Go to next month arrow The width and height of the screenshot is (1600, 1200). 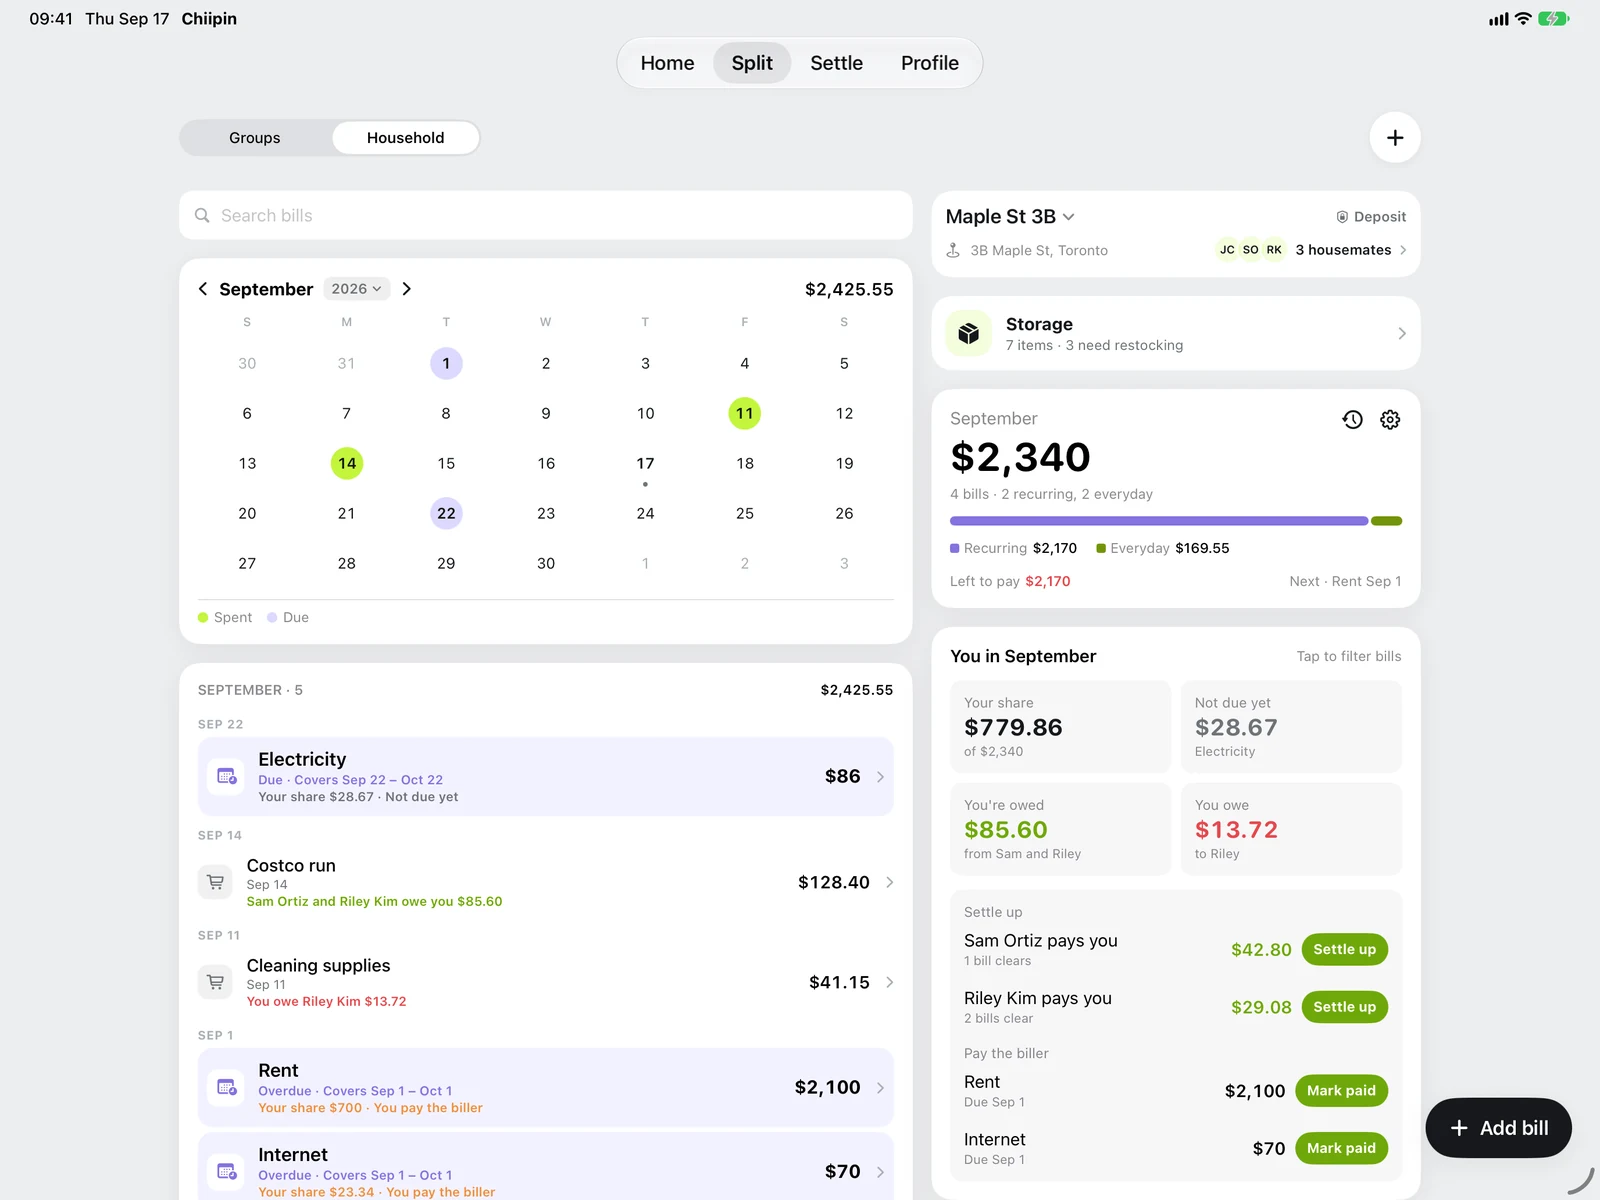pyautogui.click(x=406, y=289)
